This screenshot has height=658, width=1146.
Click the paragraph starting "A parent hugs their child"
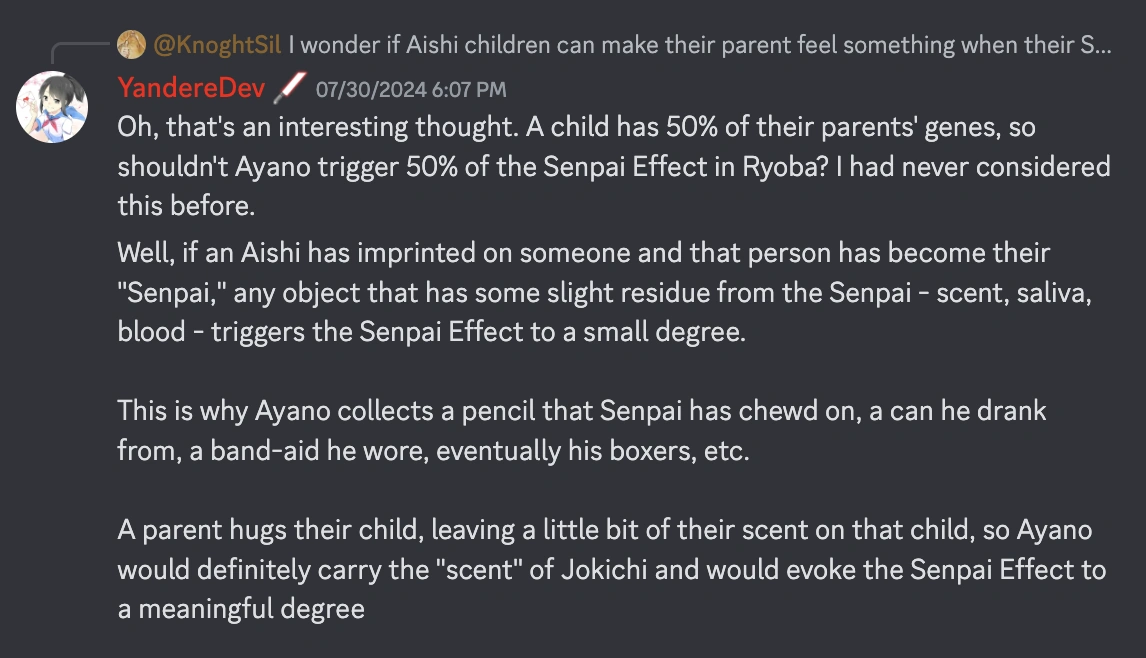611,569
